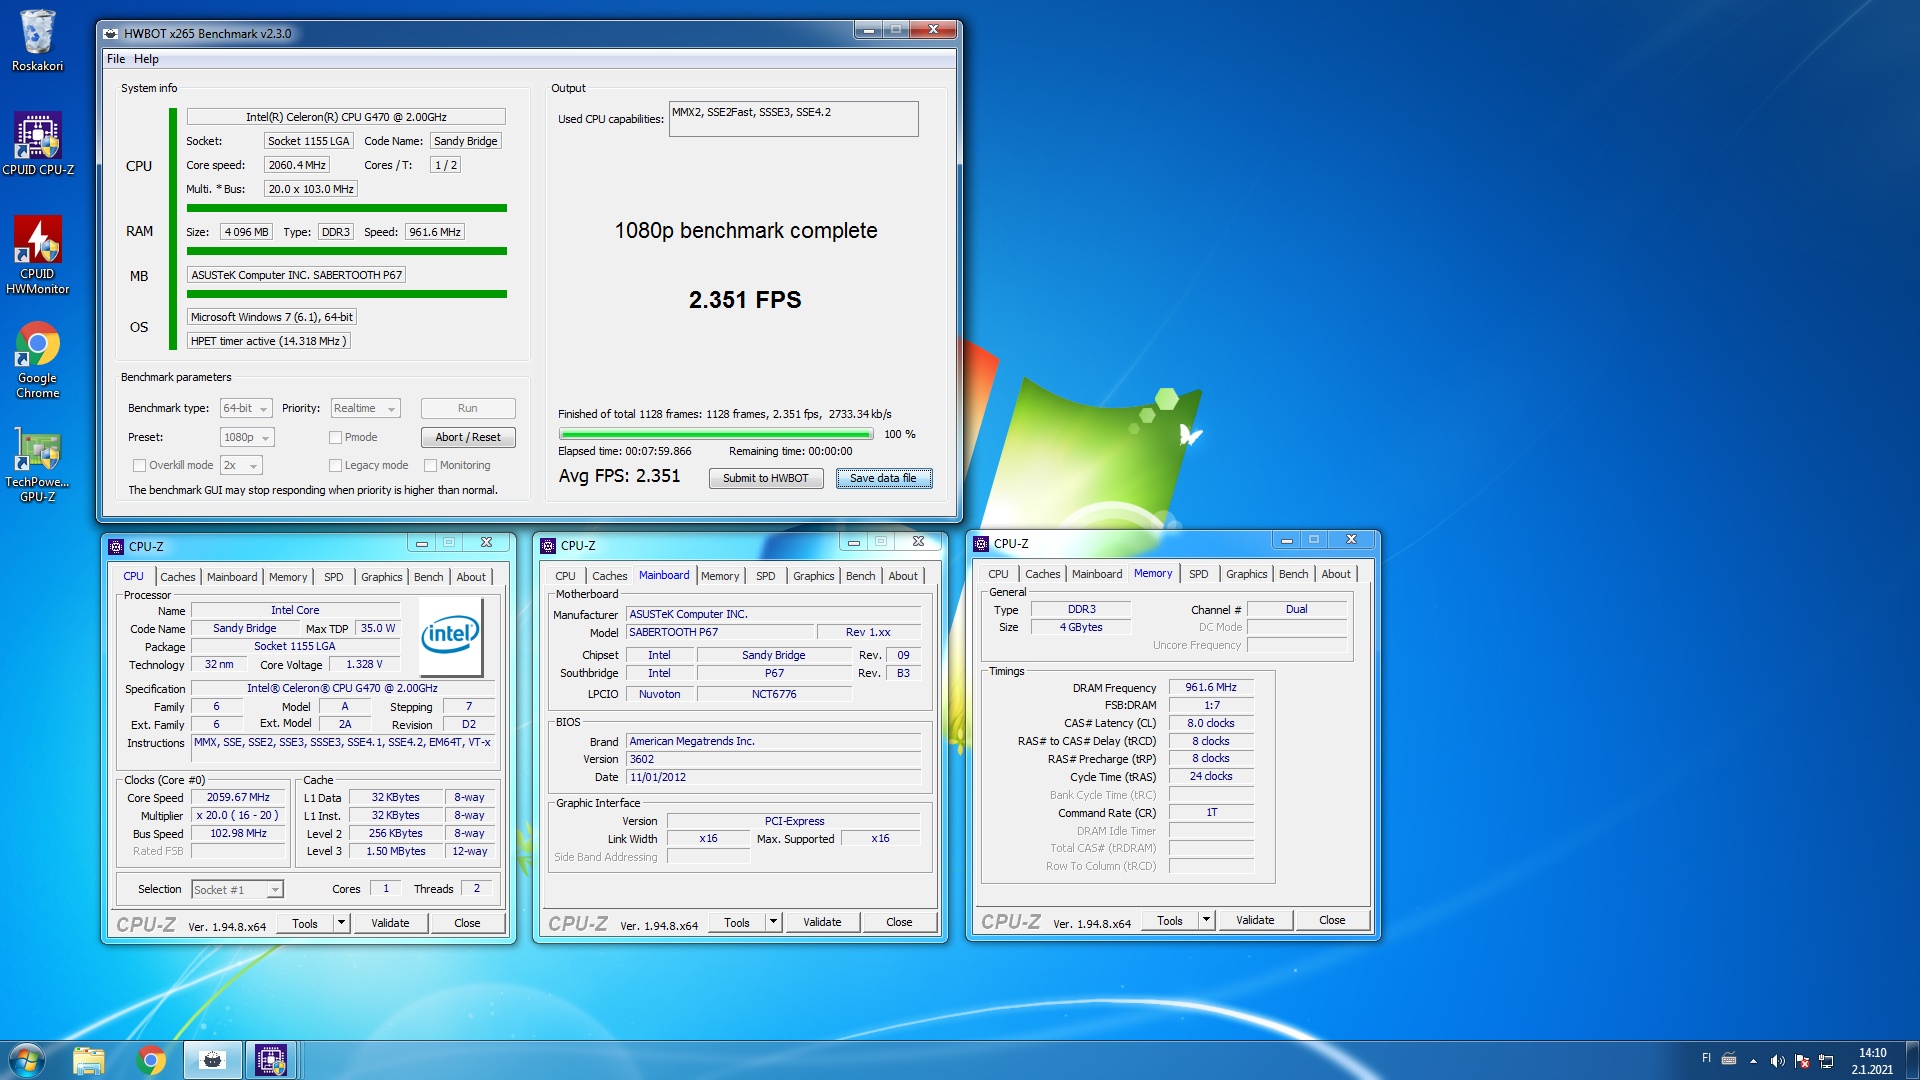This screenshot has width=1920, height=1080.
Task: Click the Windows Start orb
Action: [x=26, y=1060]
